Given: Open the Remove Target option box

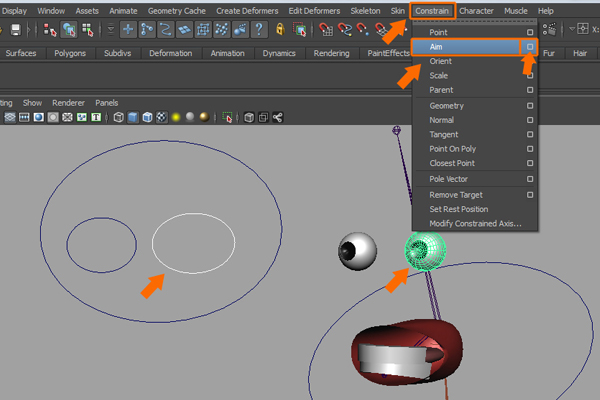Looking at the screenshot, I should click(530, 195).
